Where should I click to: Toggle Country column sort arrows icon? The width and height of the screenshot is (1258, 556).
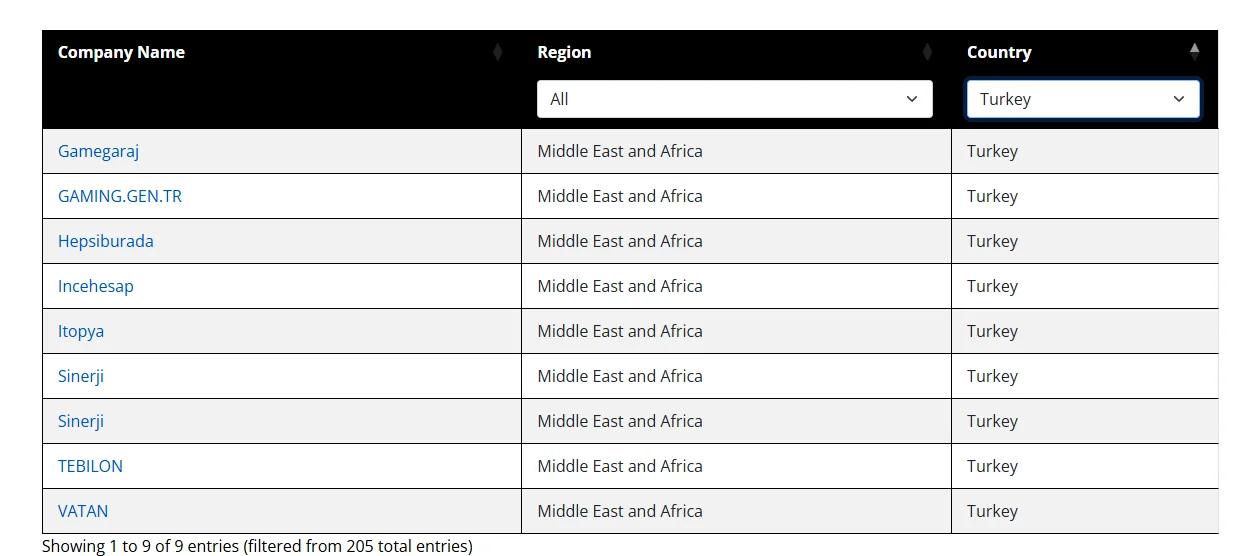1194,52
